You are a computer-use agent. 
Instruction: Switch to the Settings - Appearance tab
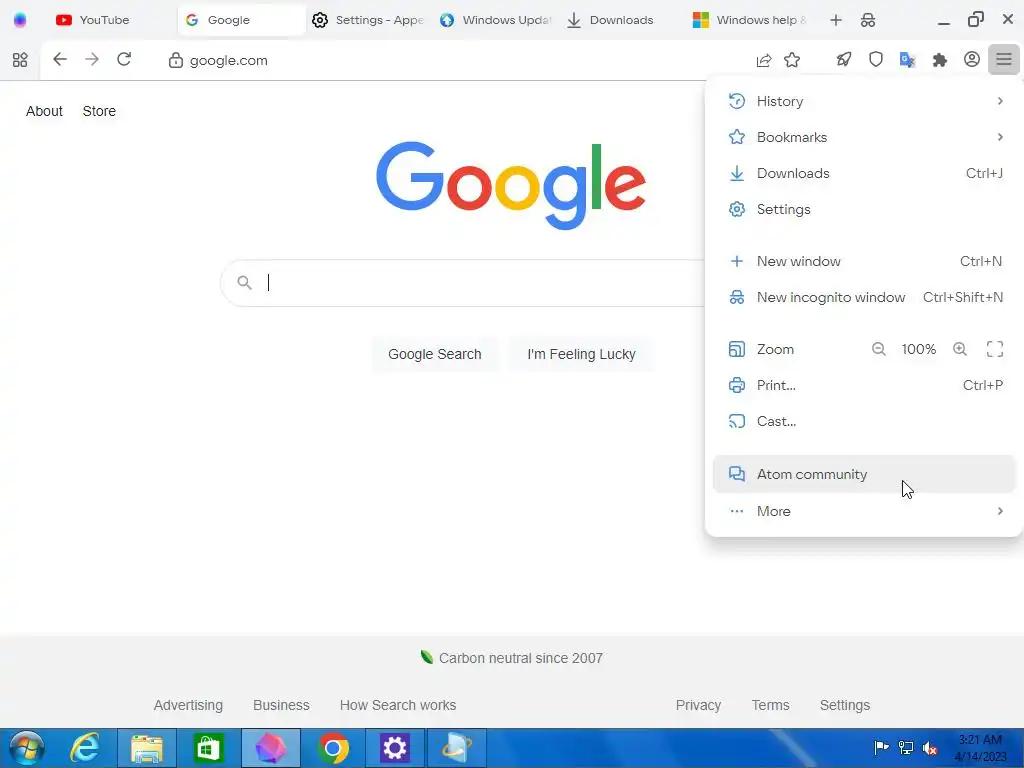click(368, 20)
